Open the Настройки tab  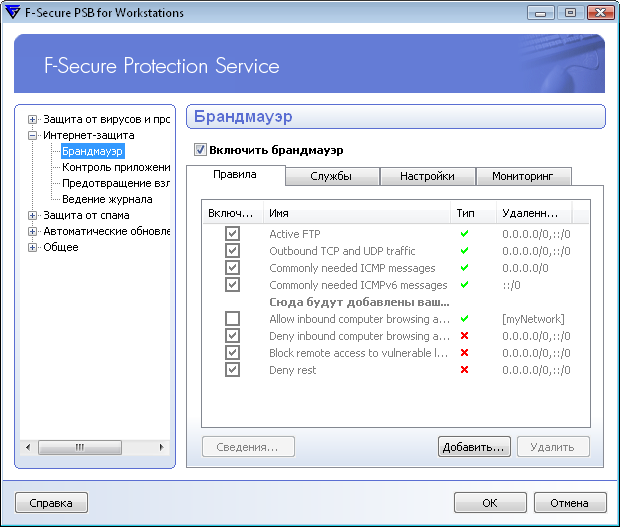[427, 176]
